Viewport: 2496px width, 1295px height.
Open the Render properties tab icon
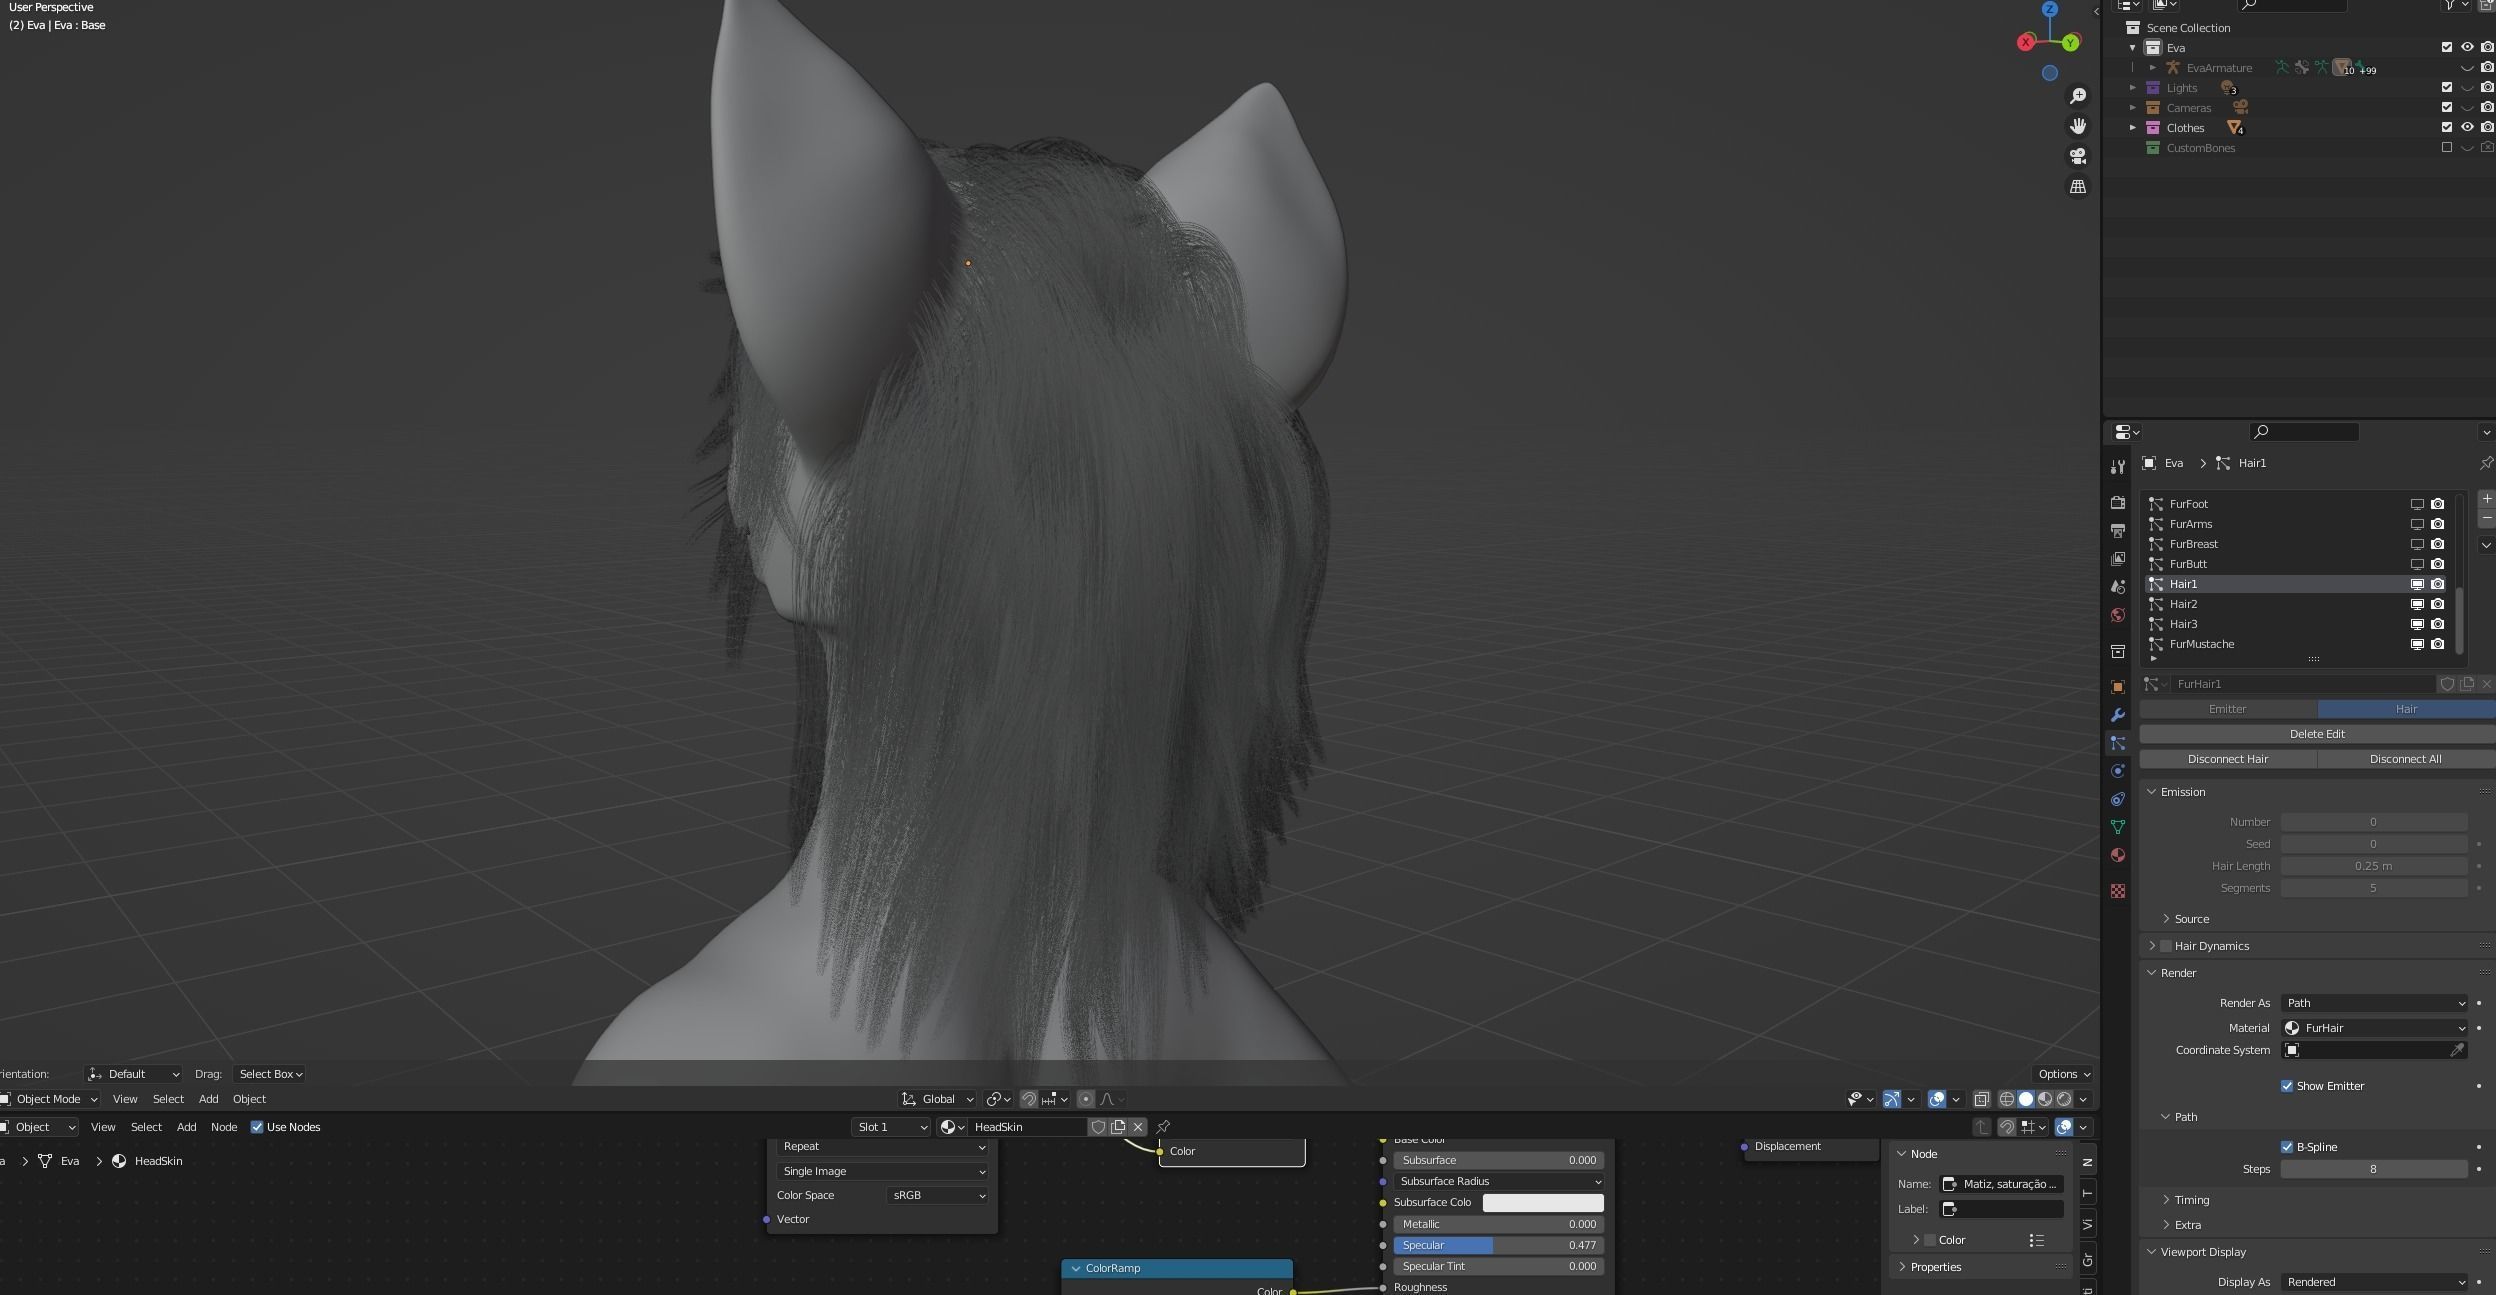pos(2117,502)
